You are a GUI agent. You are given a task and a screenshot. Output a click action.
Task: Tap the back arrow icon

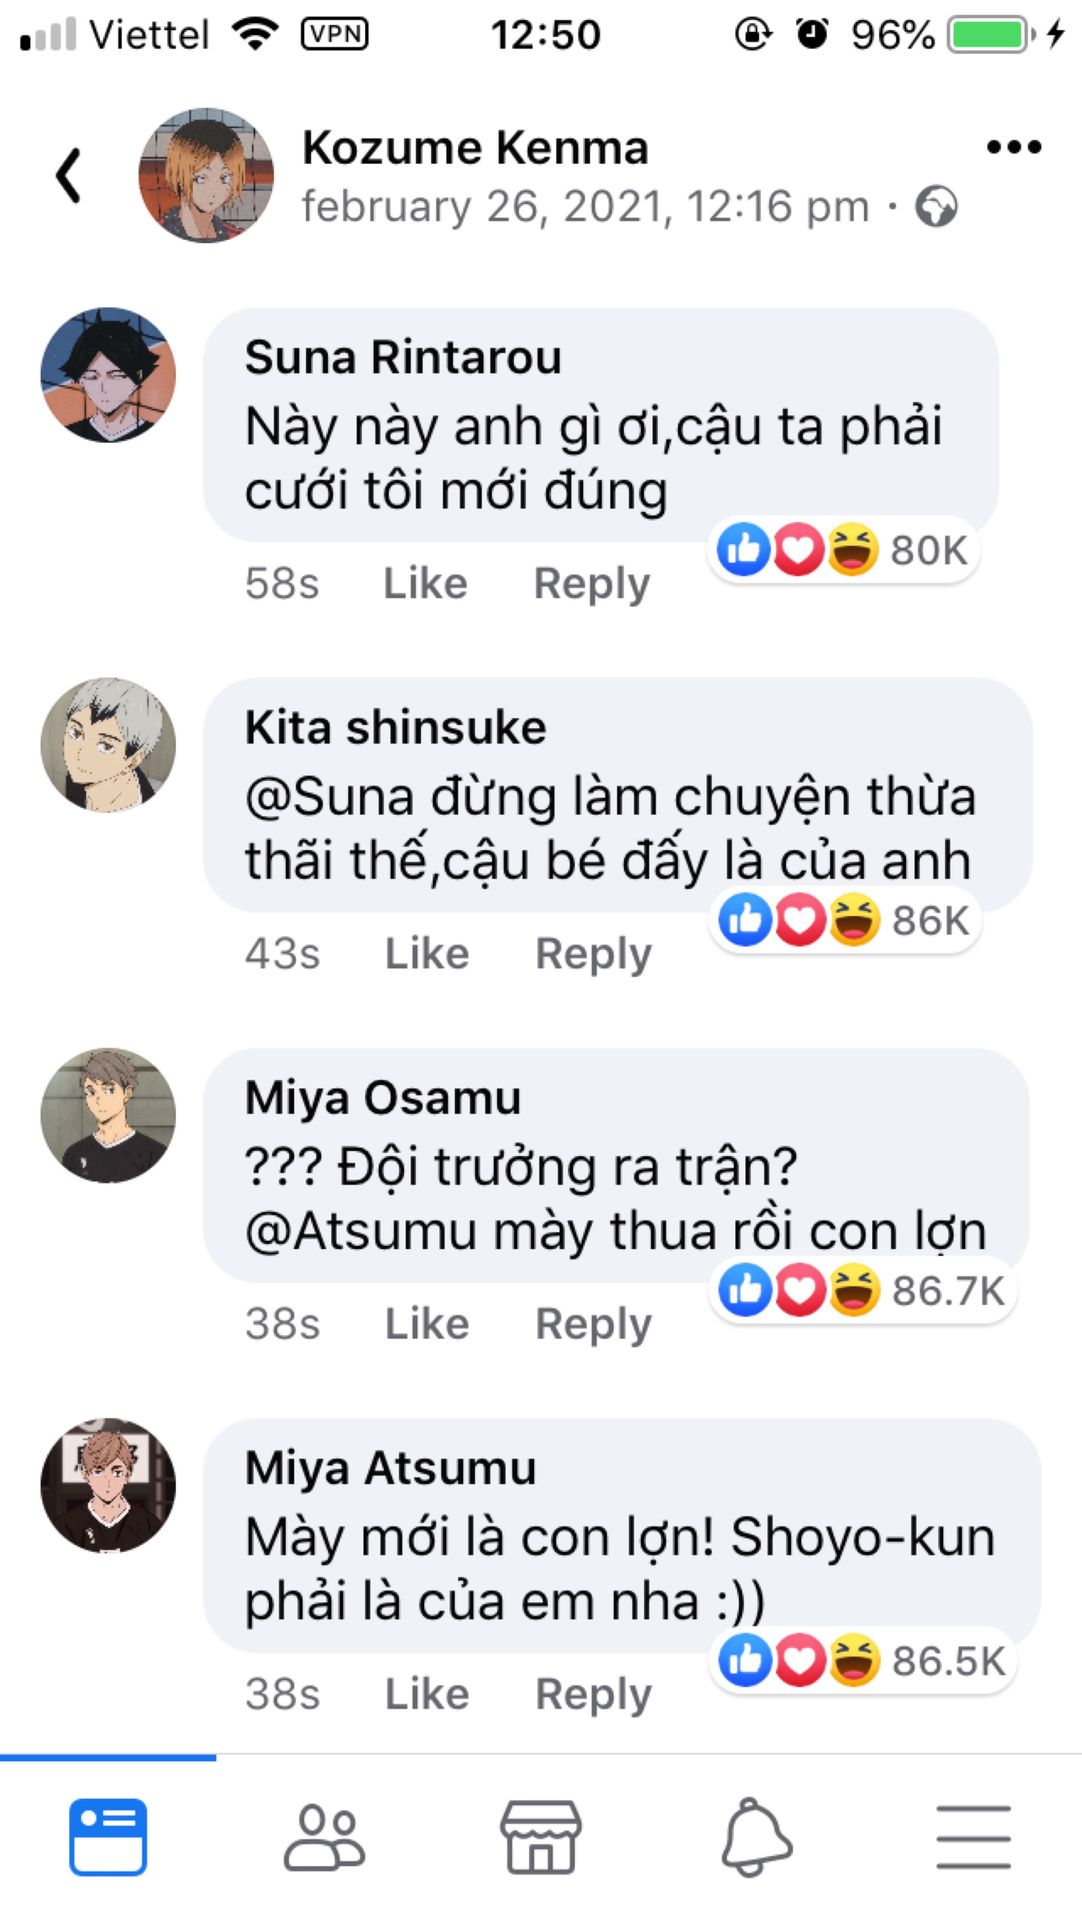[x=68, y=176]
